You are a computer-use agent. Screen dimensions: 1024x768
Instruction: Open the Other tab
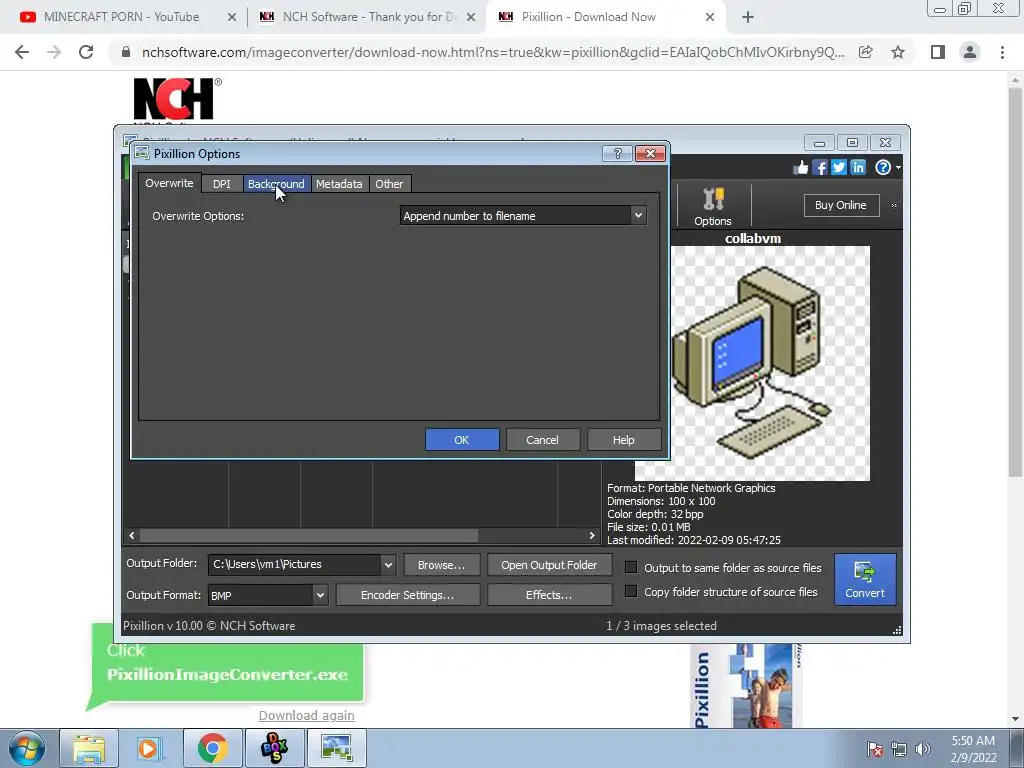(389, 184)
